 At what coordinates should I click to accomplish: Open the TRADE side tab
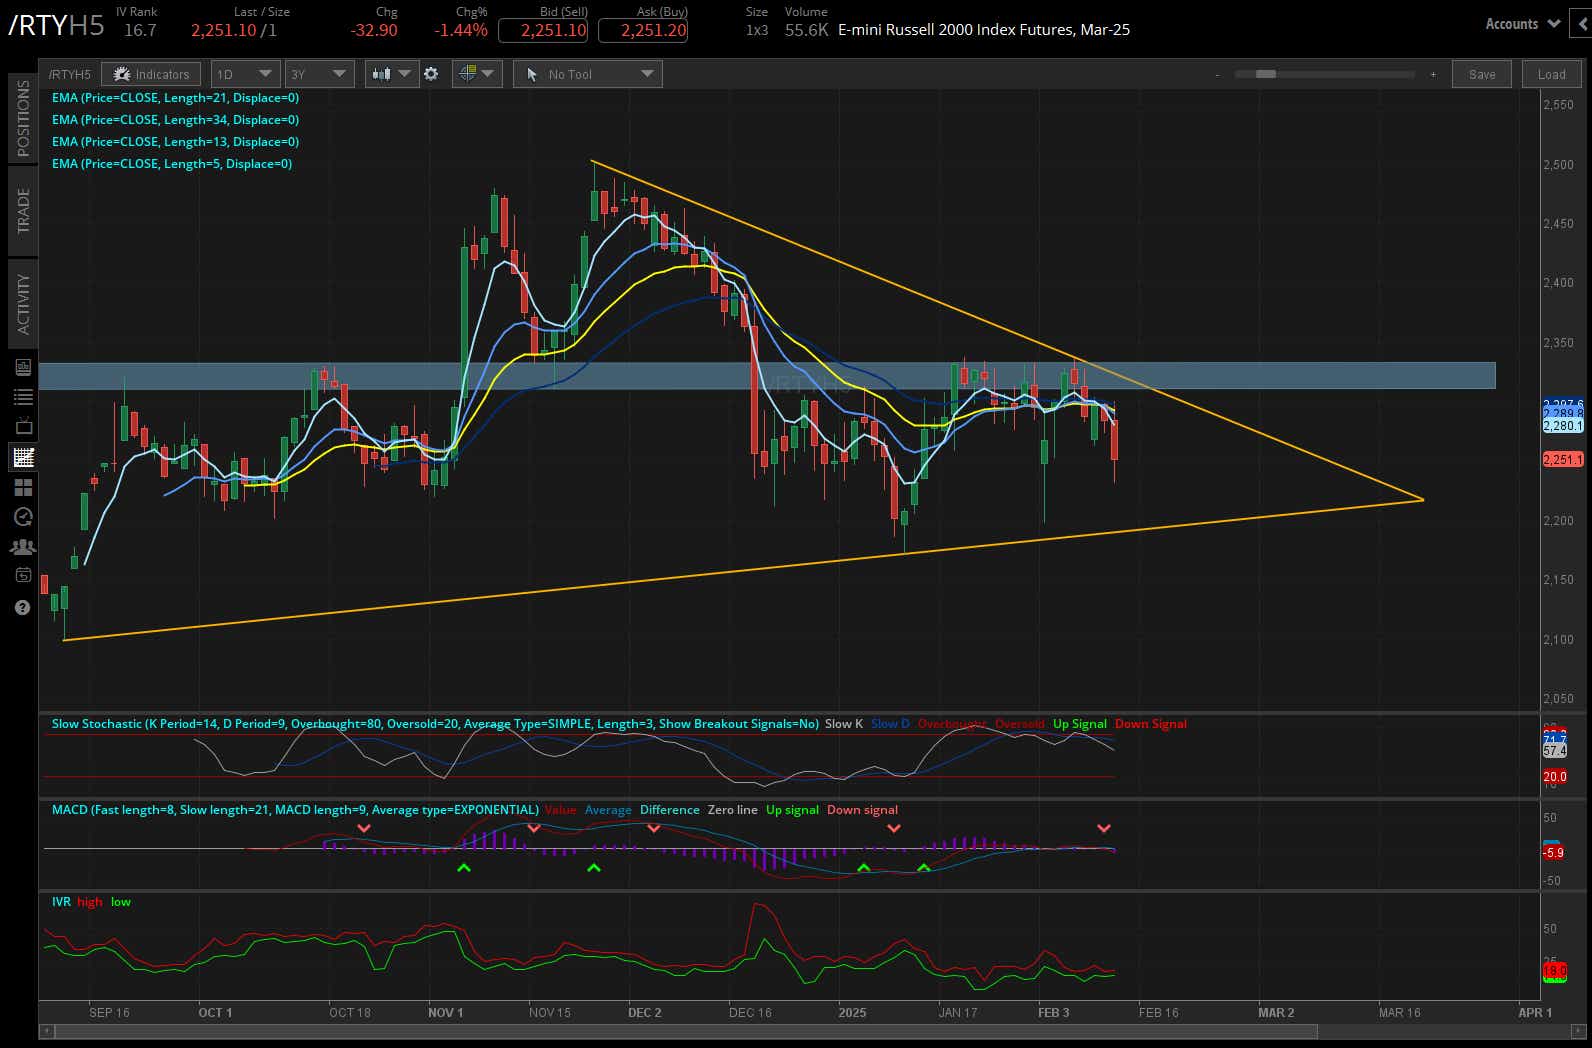tap(23, 210)
